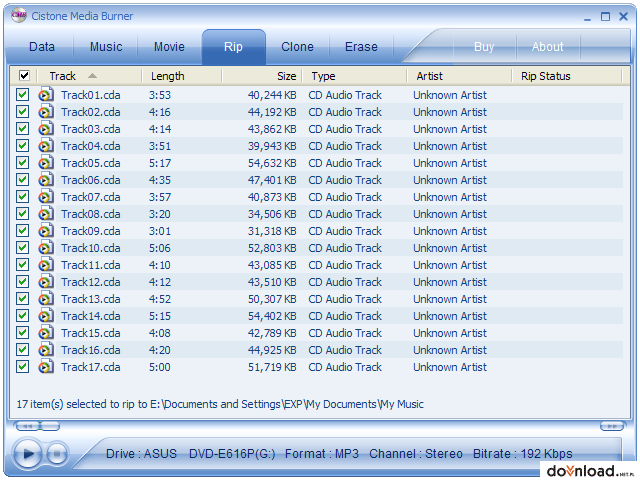Sort by the Rip Status column header
Viewport: 640px width, 480px height.
tap(567, 76)
